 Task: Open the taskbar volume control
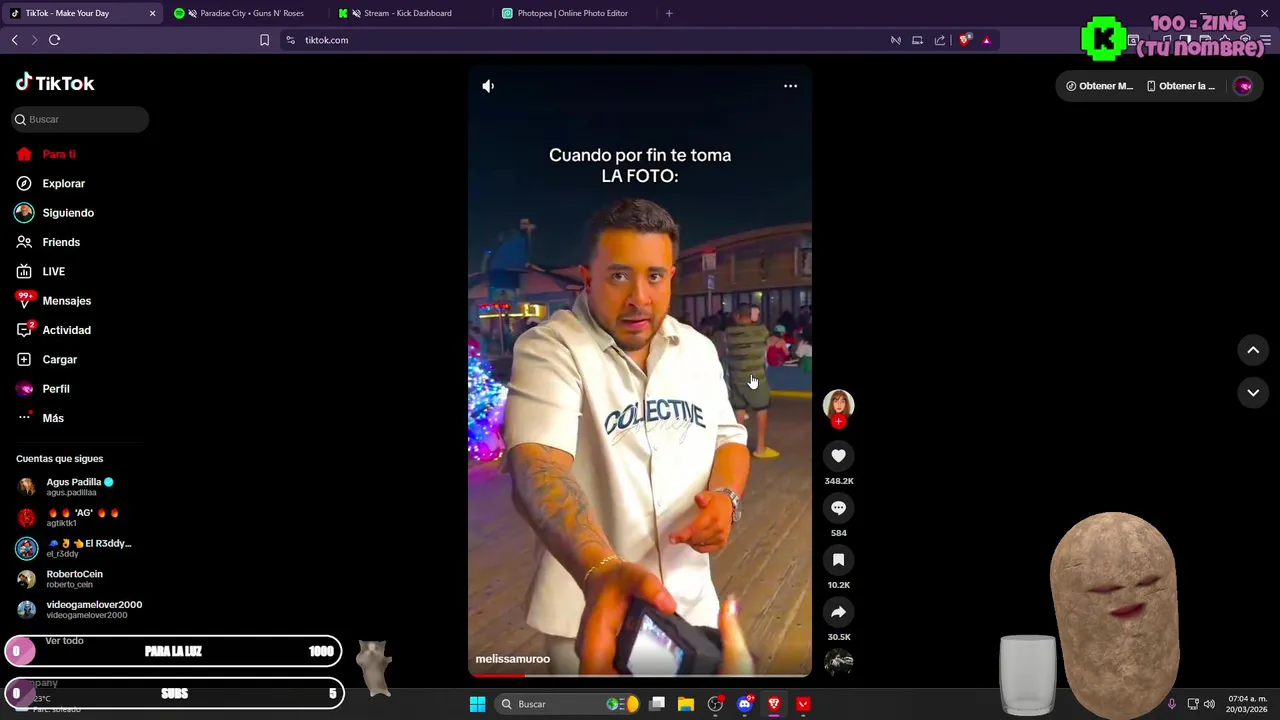click(x=1209, y=704)
